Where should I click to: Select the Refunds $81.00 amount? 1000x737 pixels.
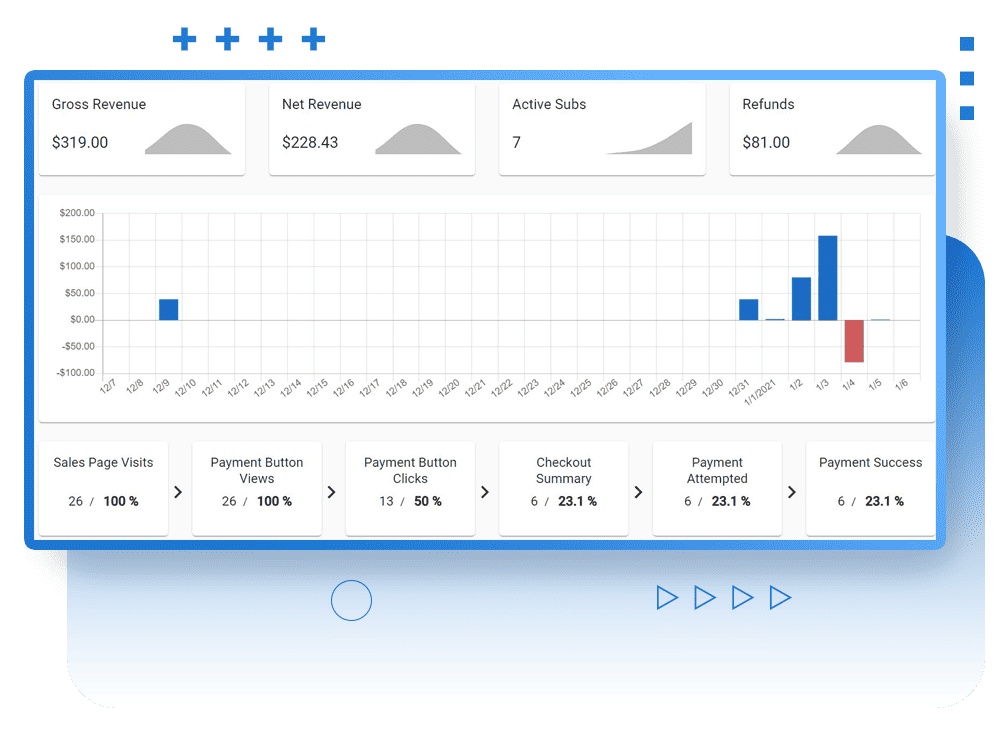[x=766, y=143]
